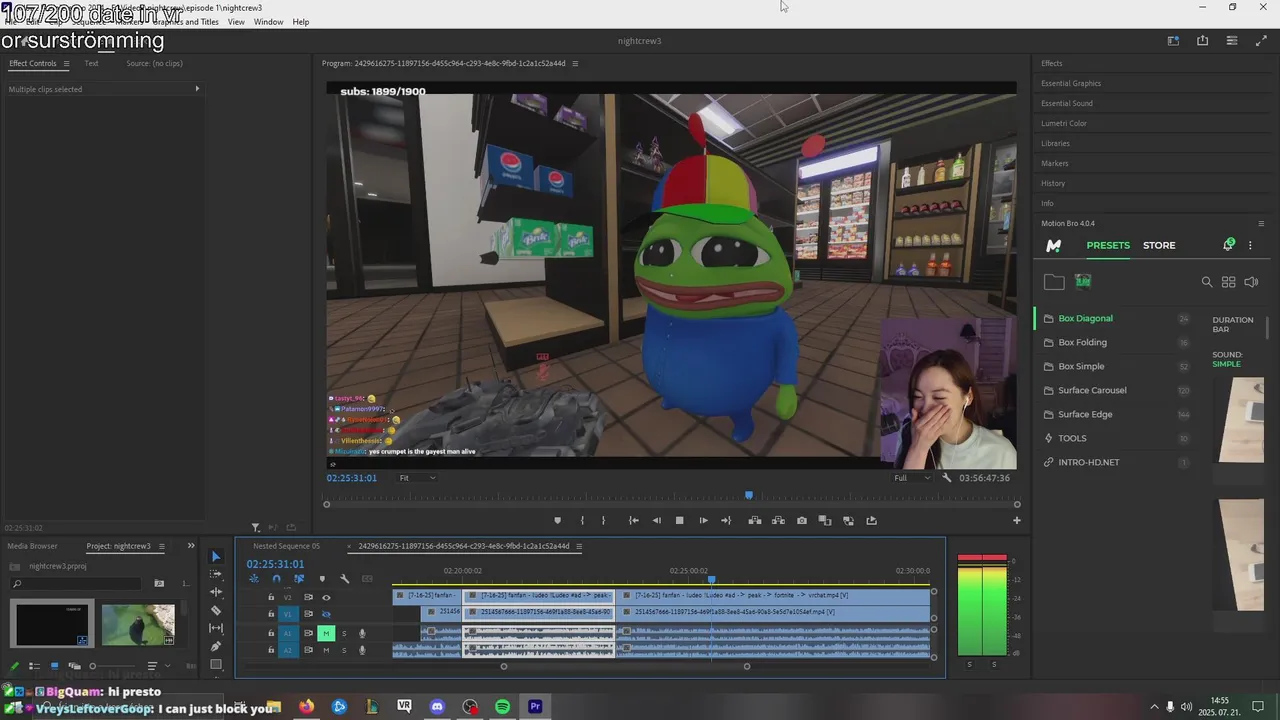The image size is (1280, 720).
Task: Open the View menu
Action: click(236, 22)
